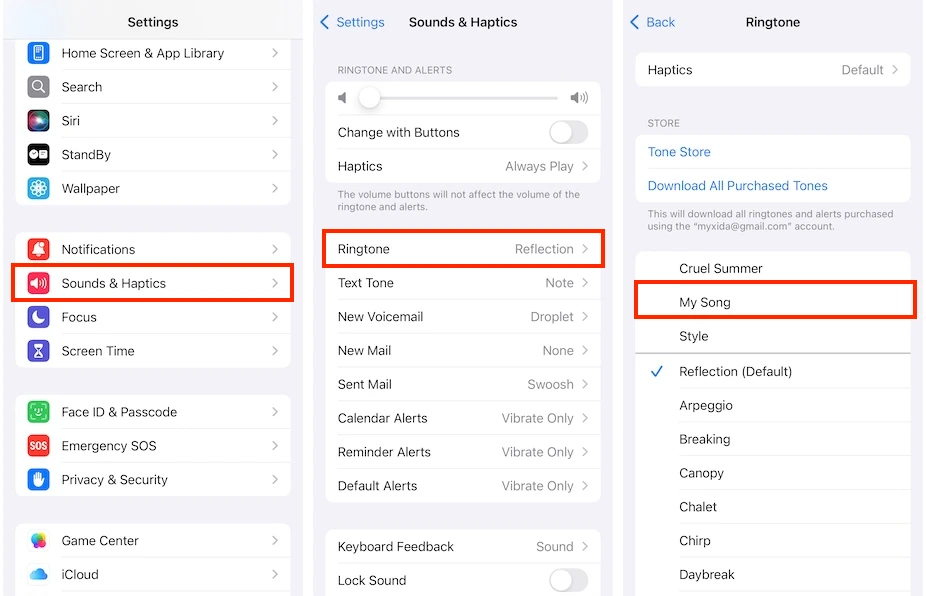Open Haptics options for Ringtone

click(x=775, y=70)
